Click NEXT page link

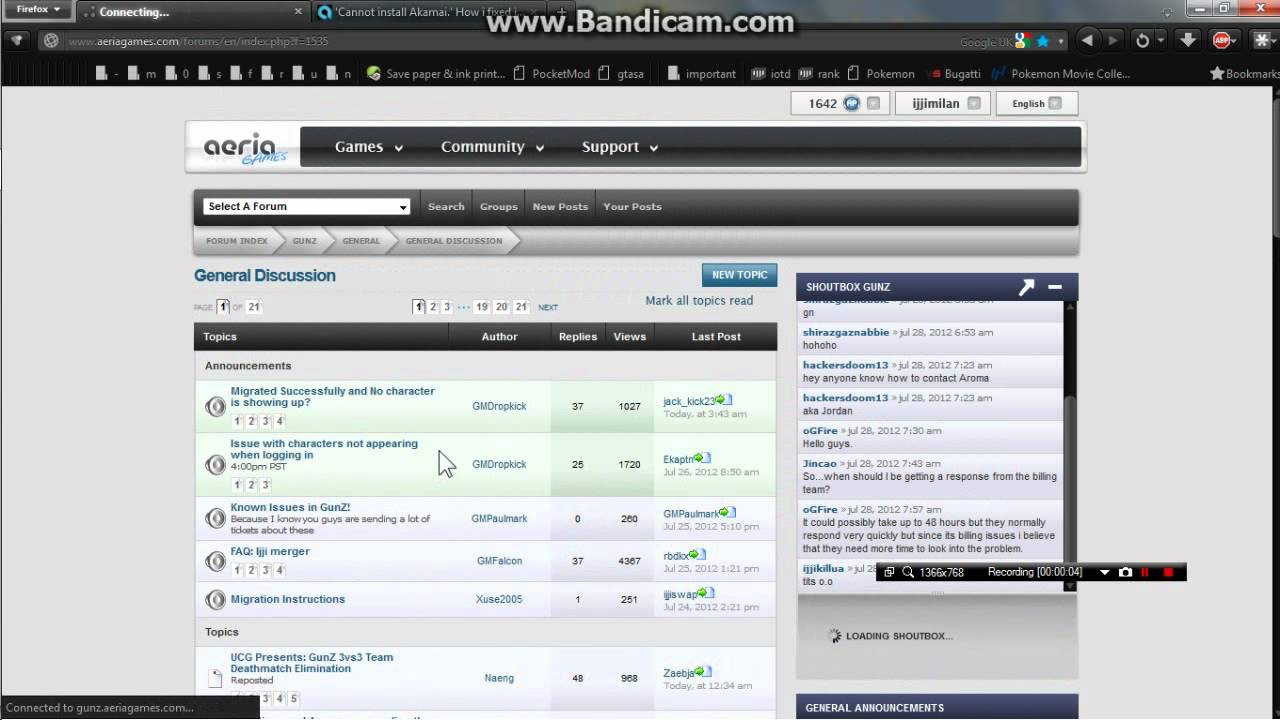[548, 308]
